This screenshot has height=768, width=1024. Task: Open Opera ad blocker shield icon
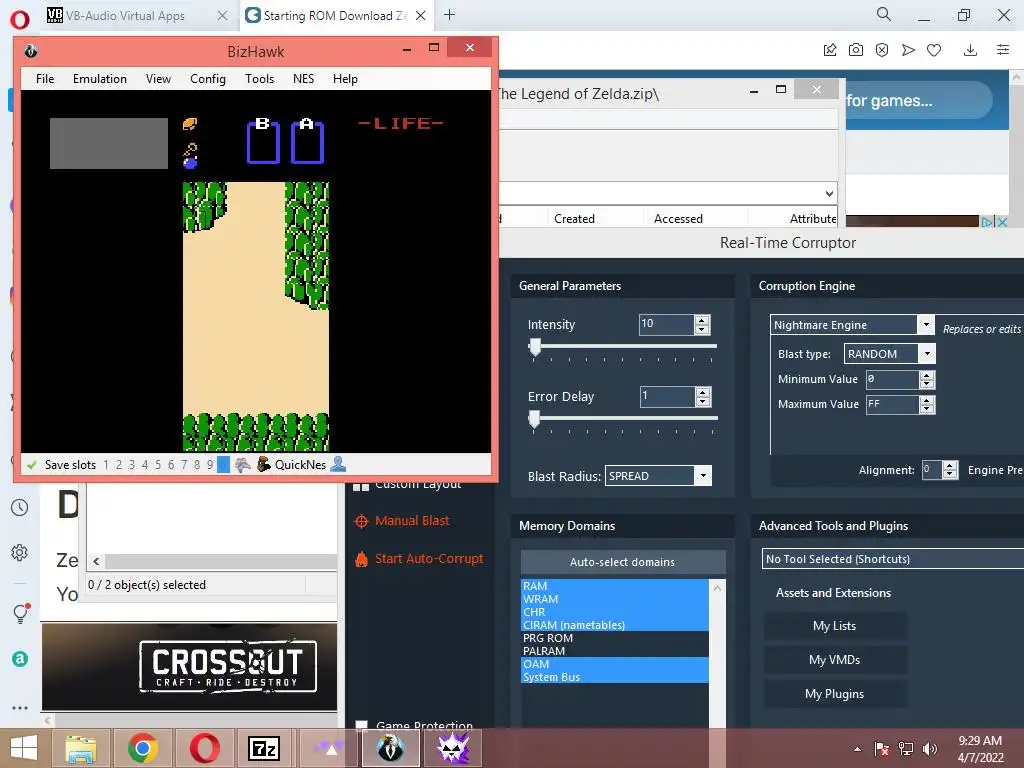click(x=882, y=50)
